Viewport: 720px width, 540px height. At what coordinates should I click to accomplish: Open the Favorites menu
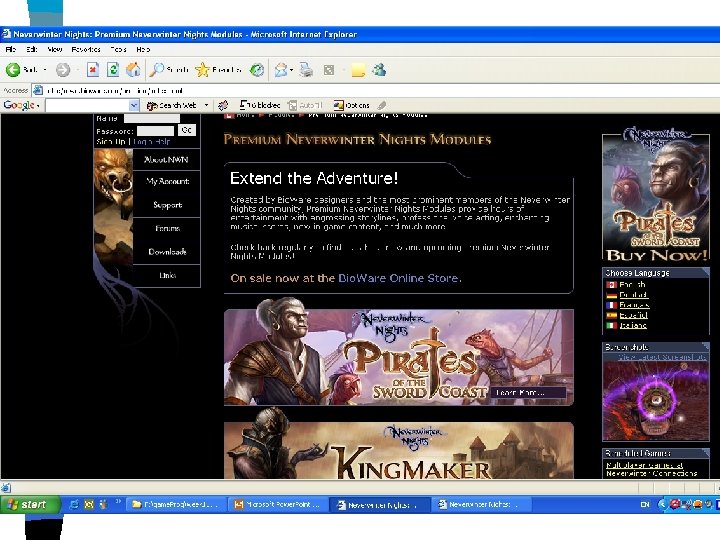(x=86, y=49)
